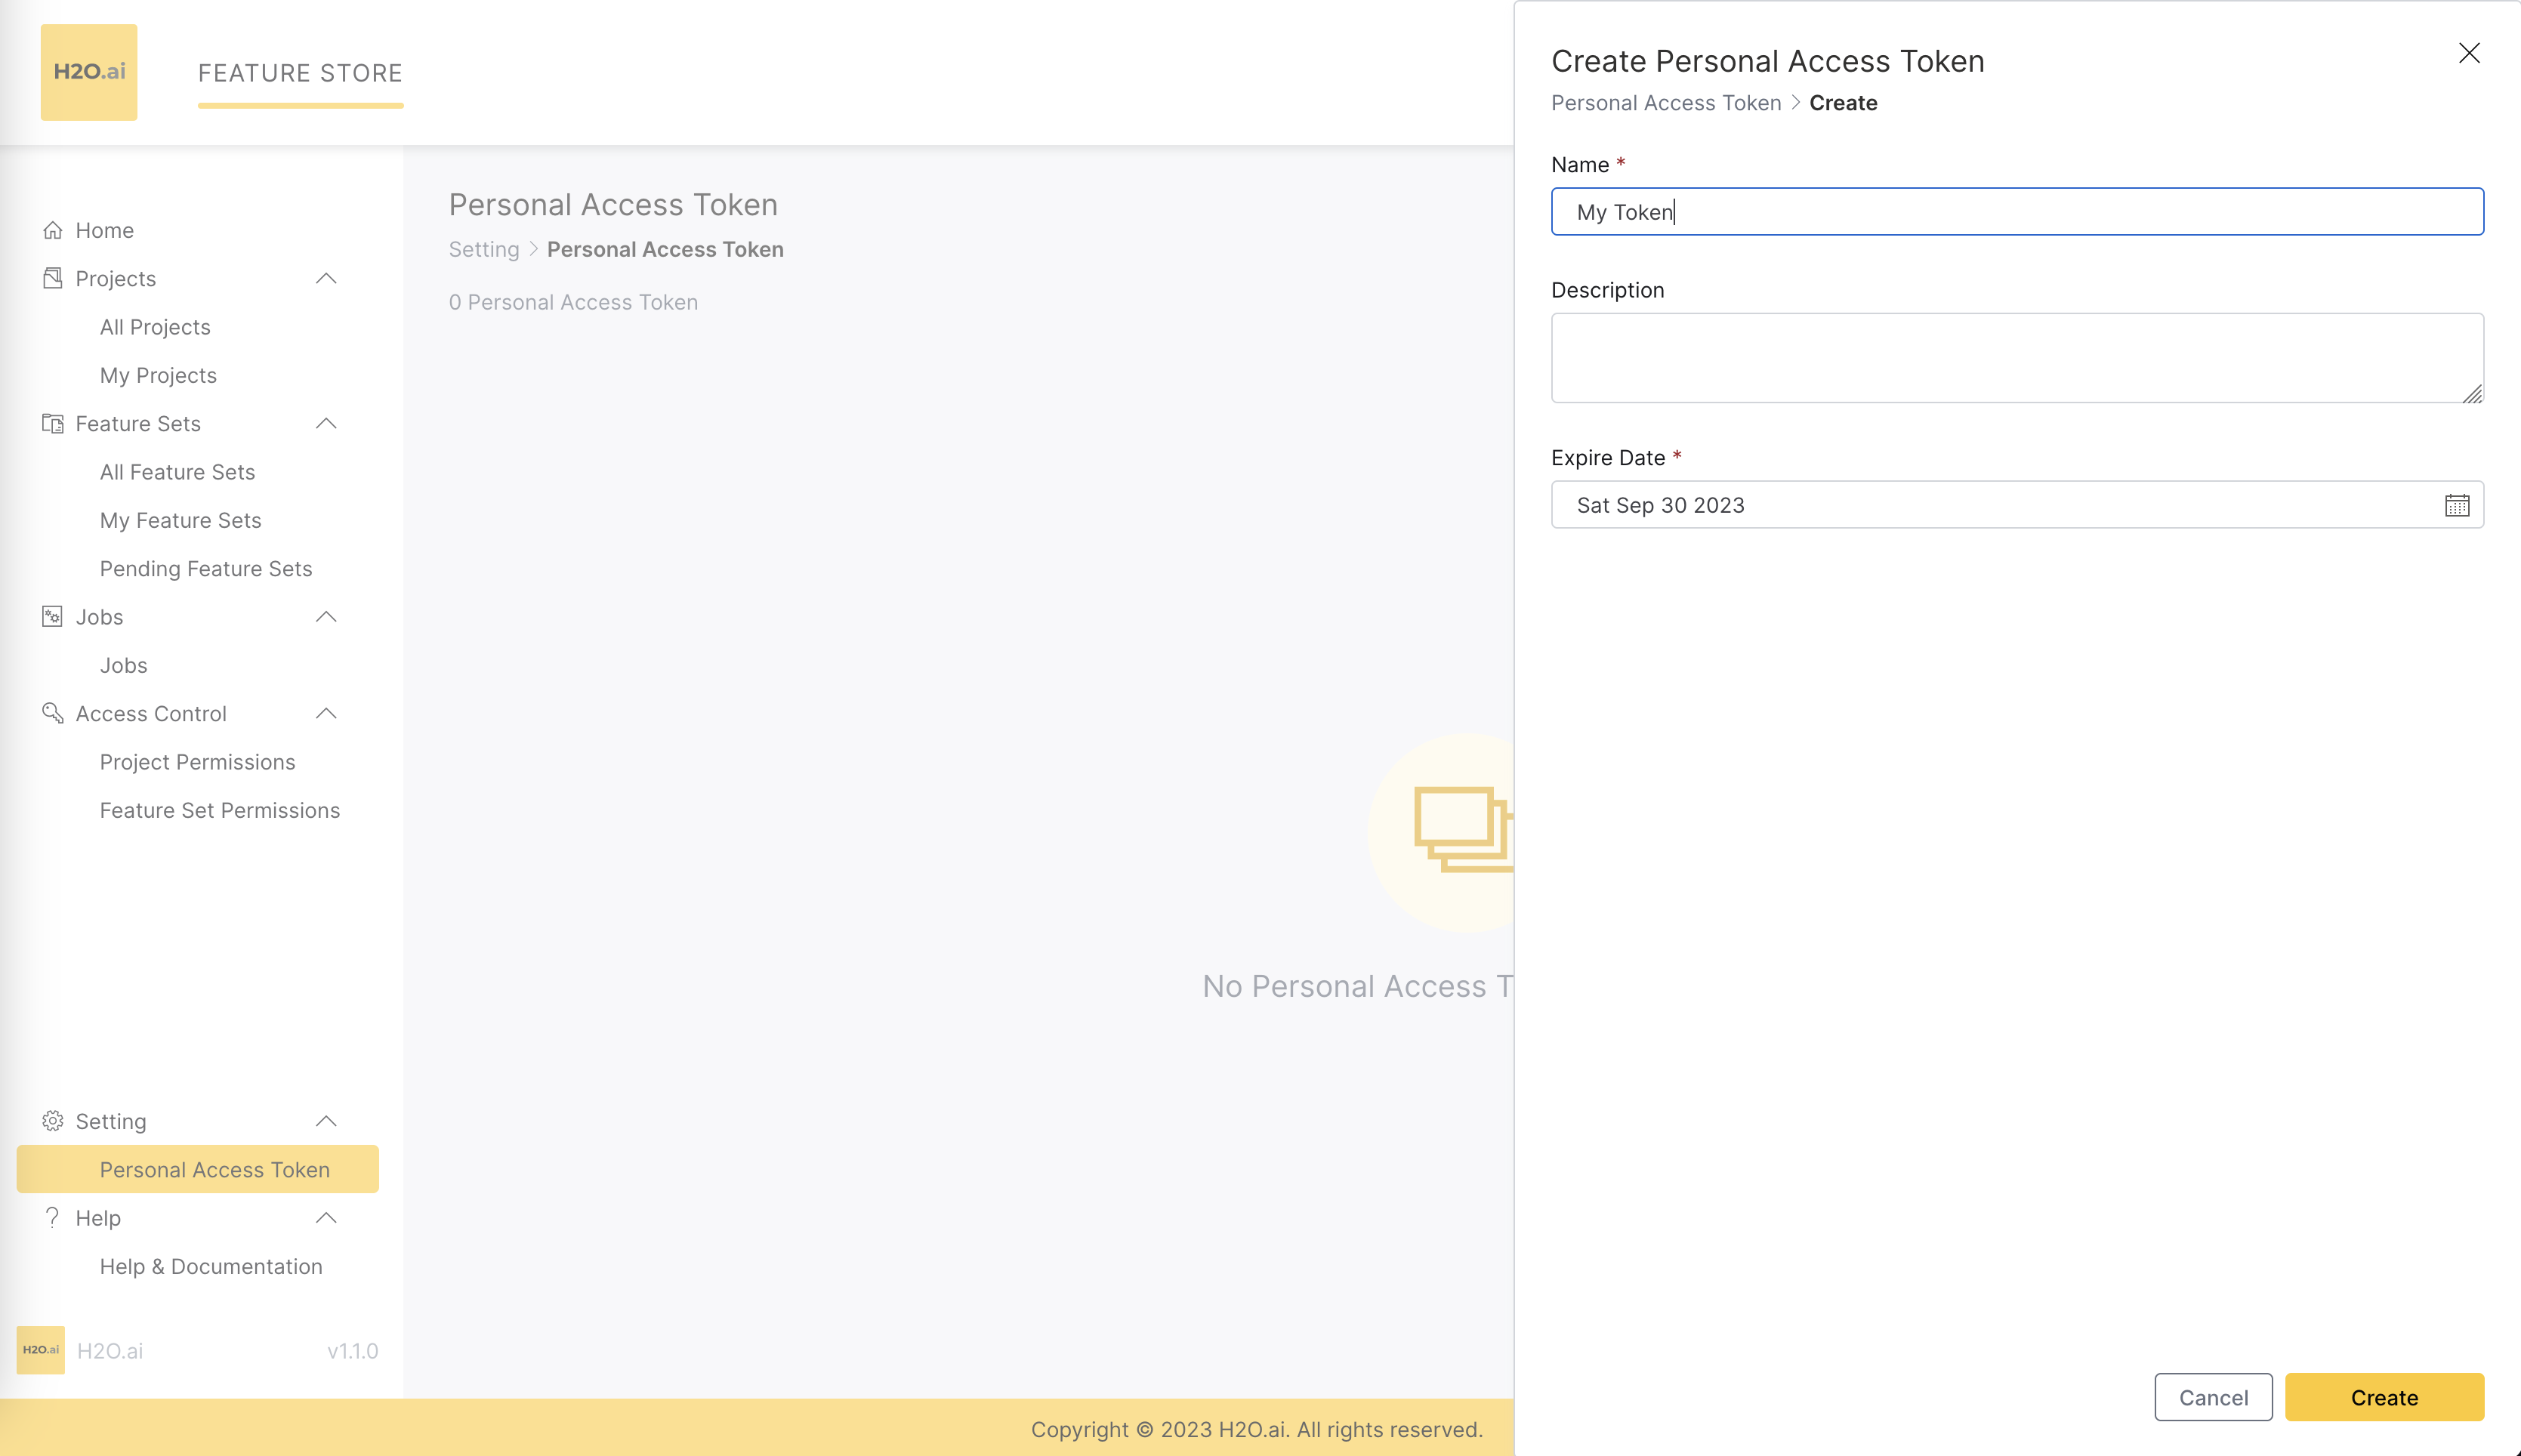
Task: Click the Create button
Action: [x=2385, y=1397]
